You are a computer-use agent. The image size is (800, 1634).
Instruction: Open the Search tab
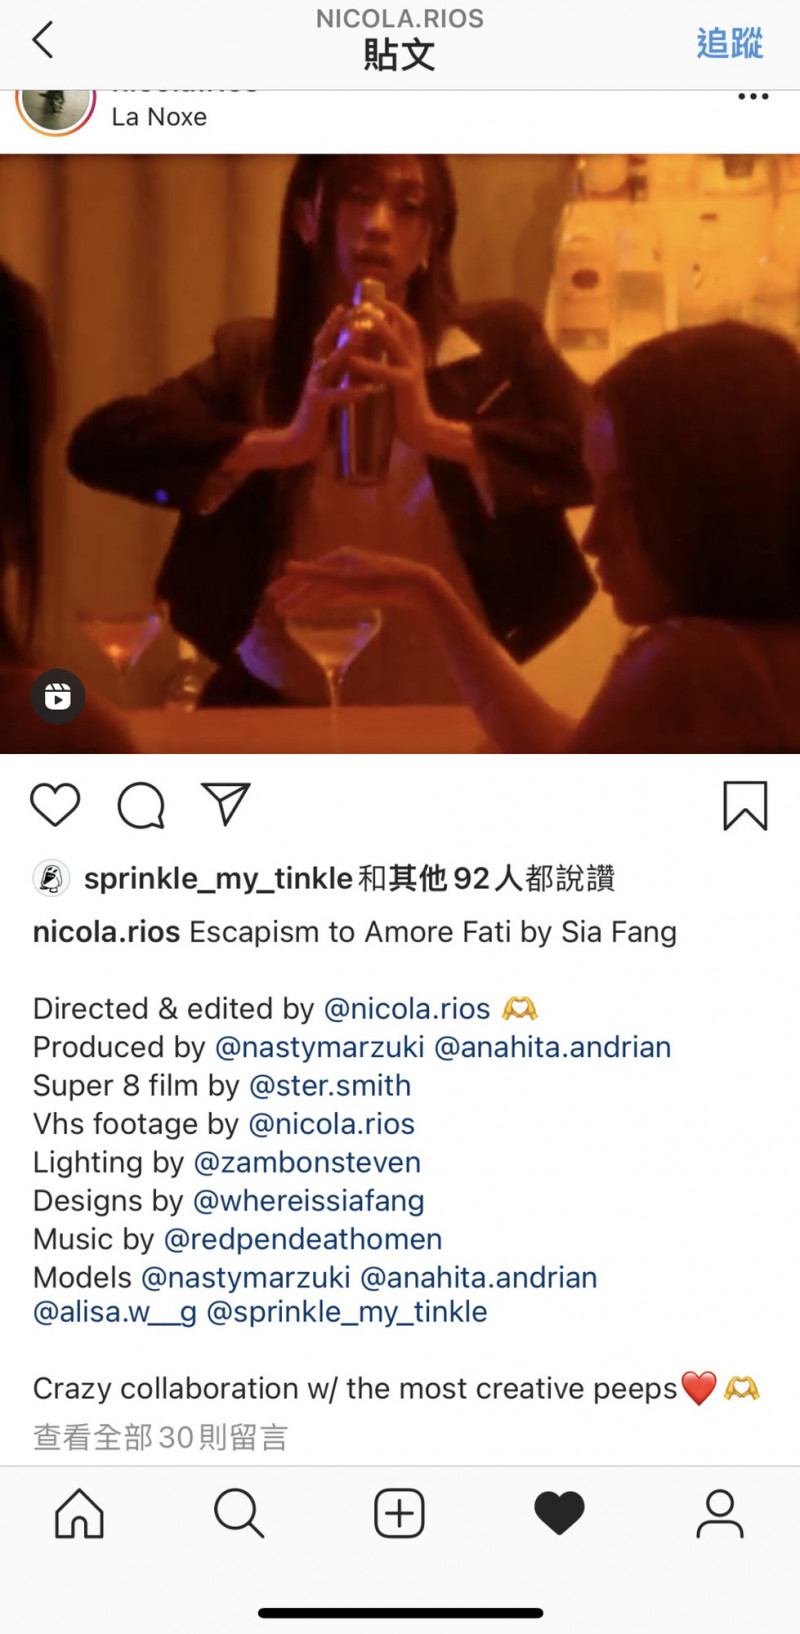coord(239,1513)
